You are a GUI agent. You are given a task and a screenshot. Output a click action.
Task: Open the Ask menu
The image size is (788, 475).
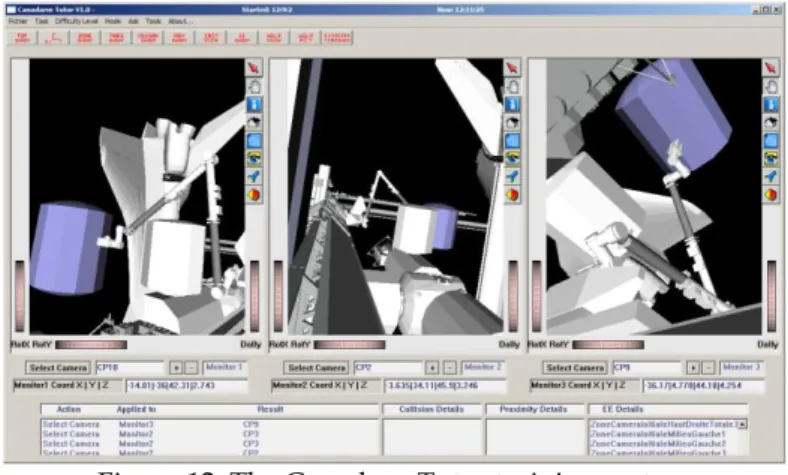click(133, 21)
